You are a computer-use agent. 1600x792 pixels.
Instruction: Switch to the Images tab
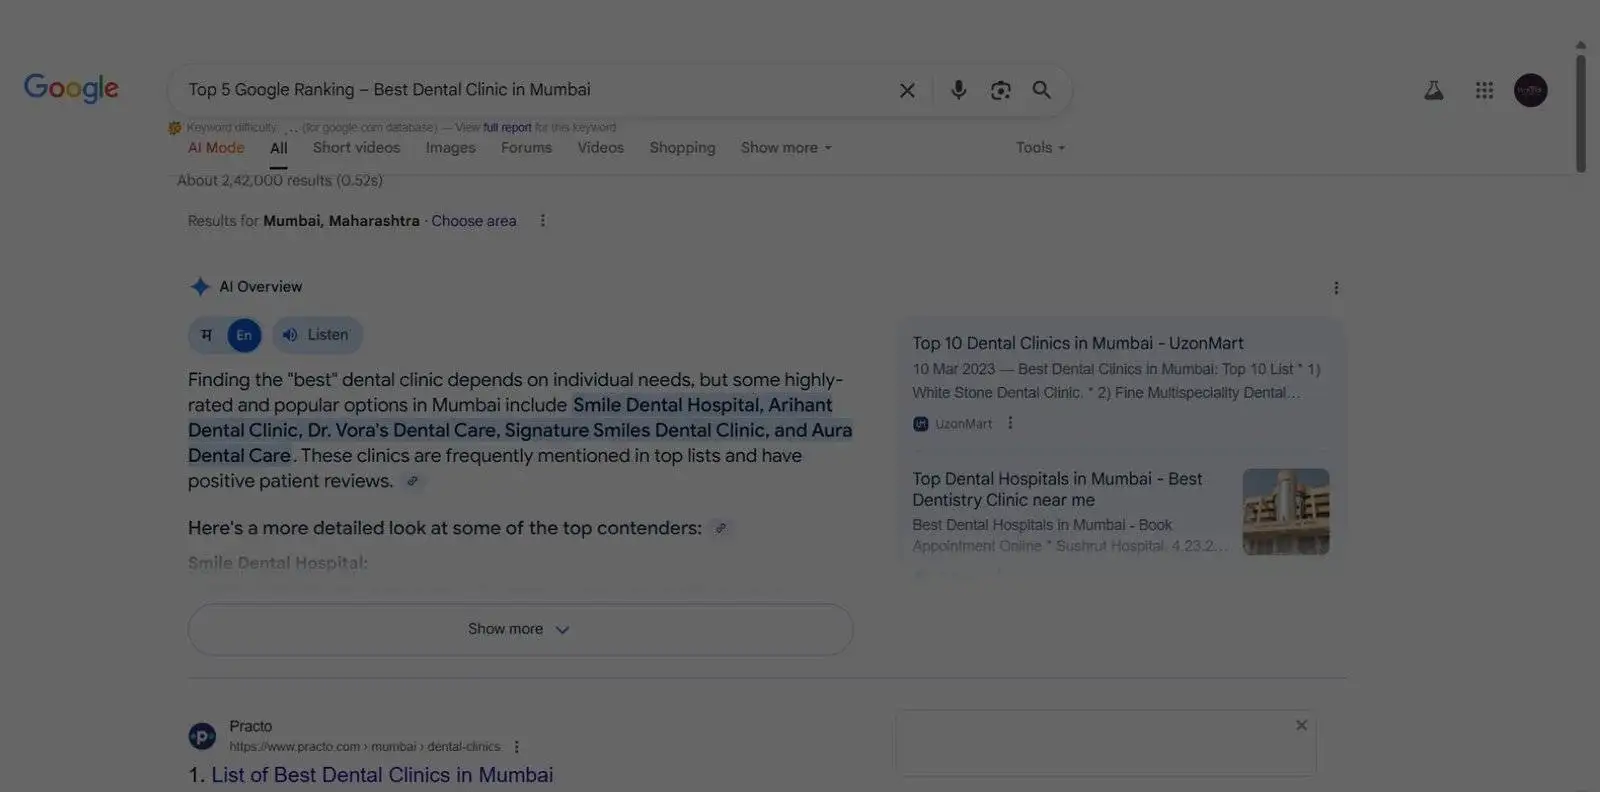click(x=450, y=148)
